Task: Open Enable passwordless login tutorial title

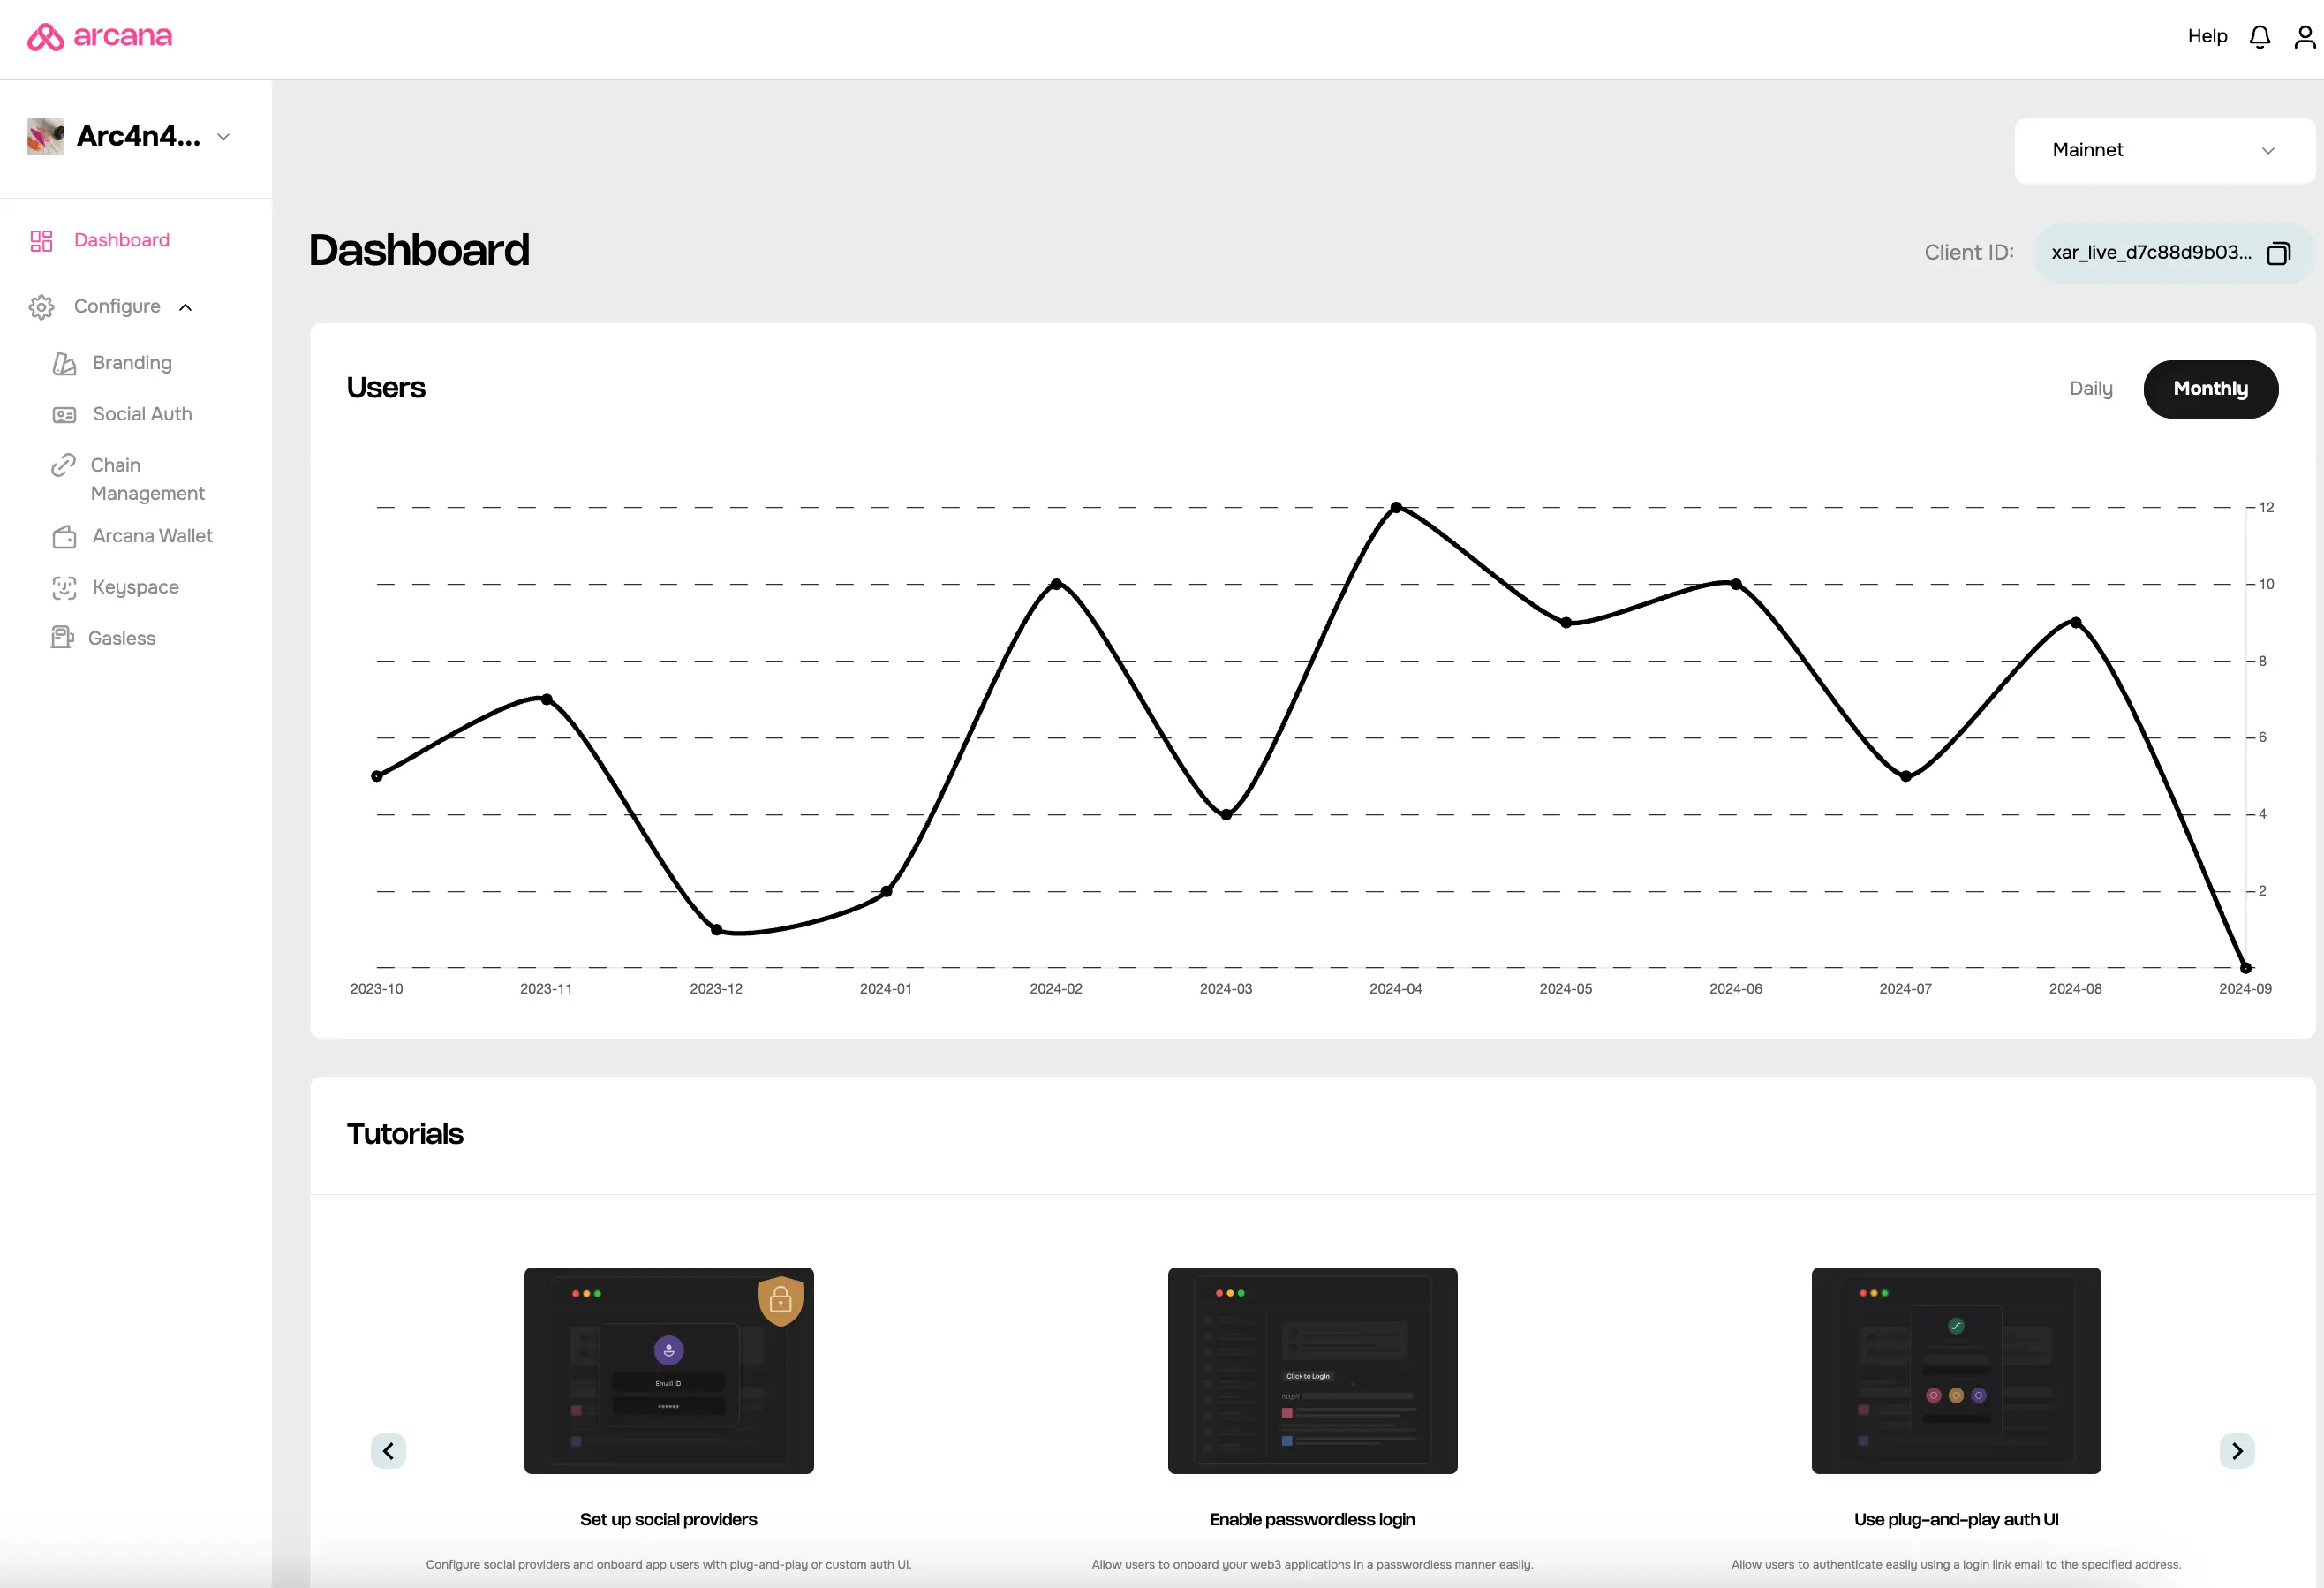Action: (x=1312, y=1519)
